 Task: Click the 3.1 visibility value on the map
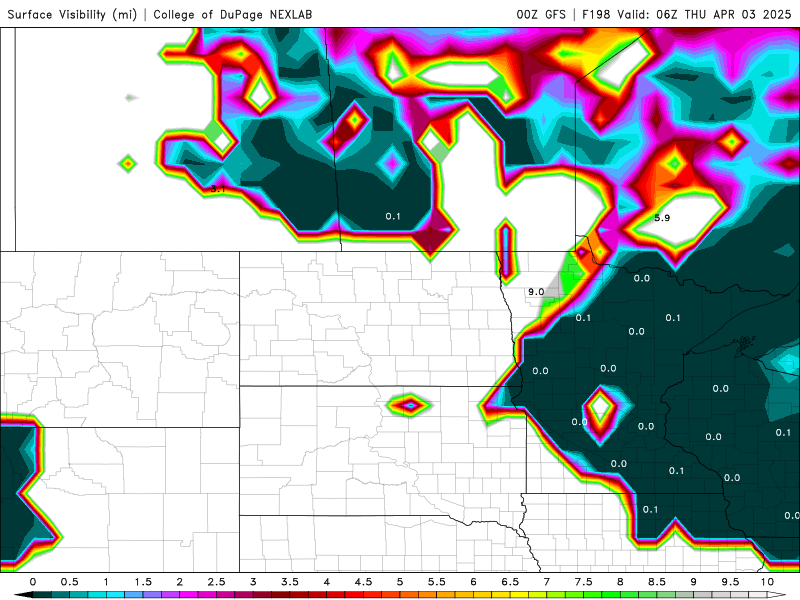click(x=218, y=189)
